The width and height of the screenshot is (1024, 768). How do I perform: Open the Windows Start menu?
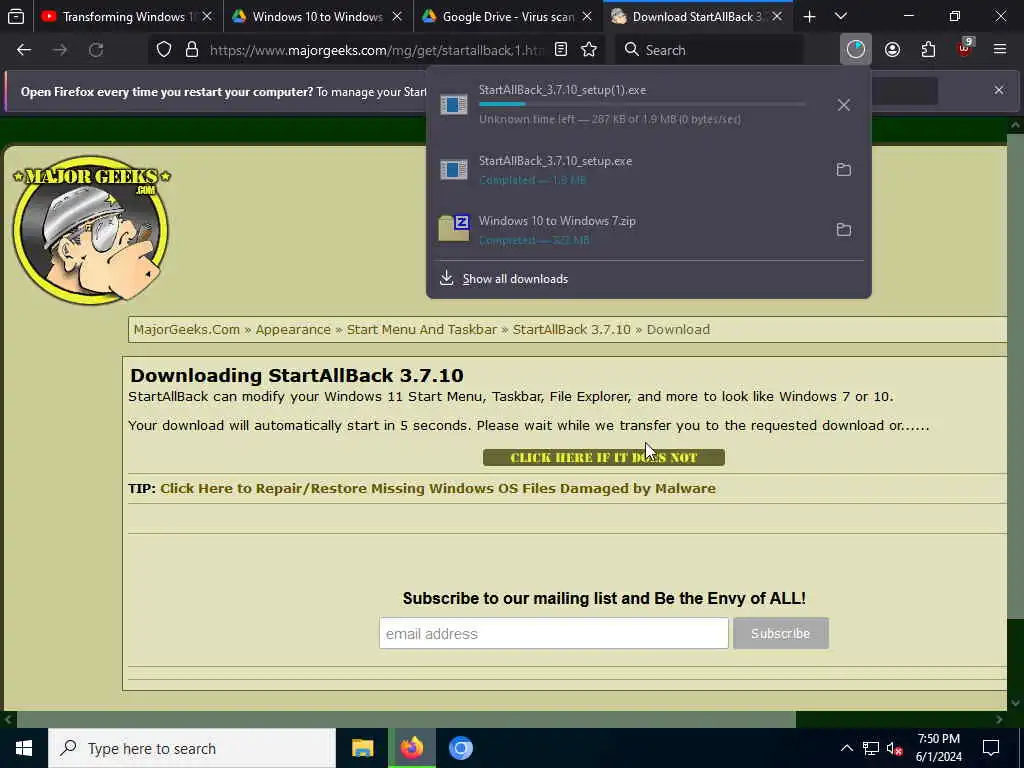tap(24, 748)
